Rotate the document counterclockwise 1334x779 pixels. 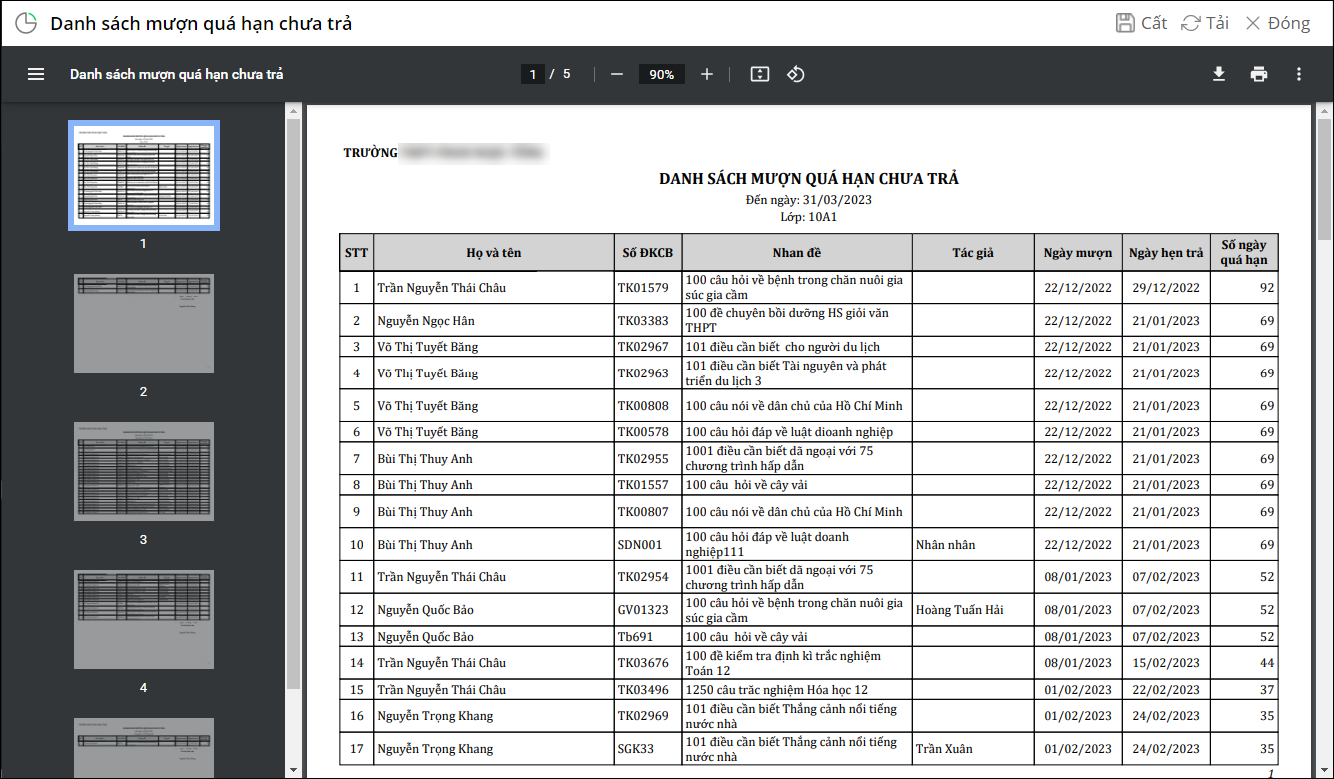pyautogui.click(x=796, y=74)
